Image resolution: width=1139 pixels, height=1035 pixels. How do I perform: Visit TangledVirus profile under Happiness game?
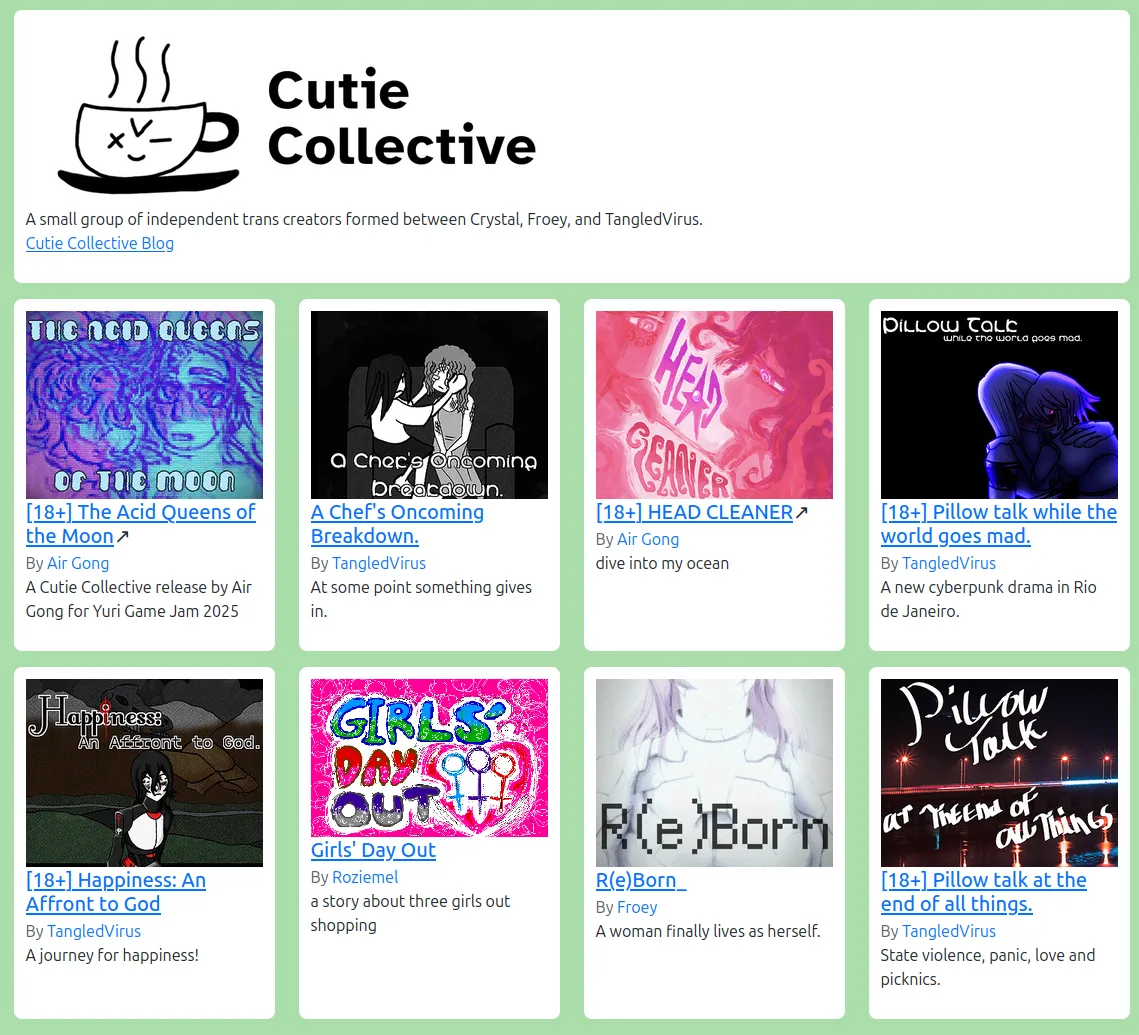coord(94,931)
